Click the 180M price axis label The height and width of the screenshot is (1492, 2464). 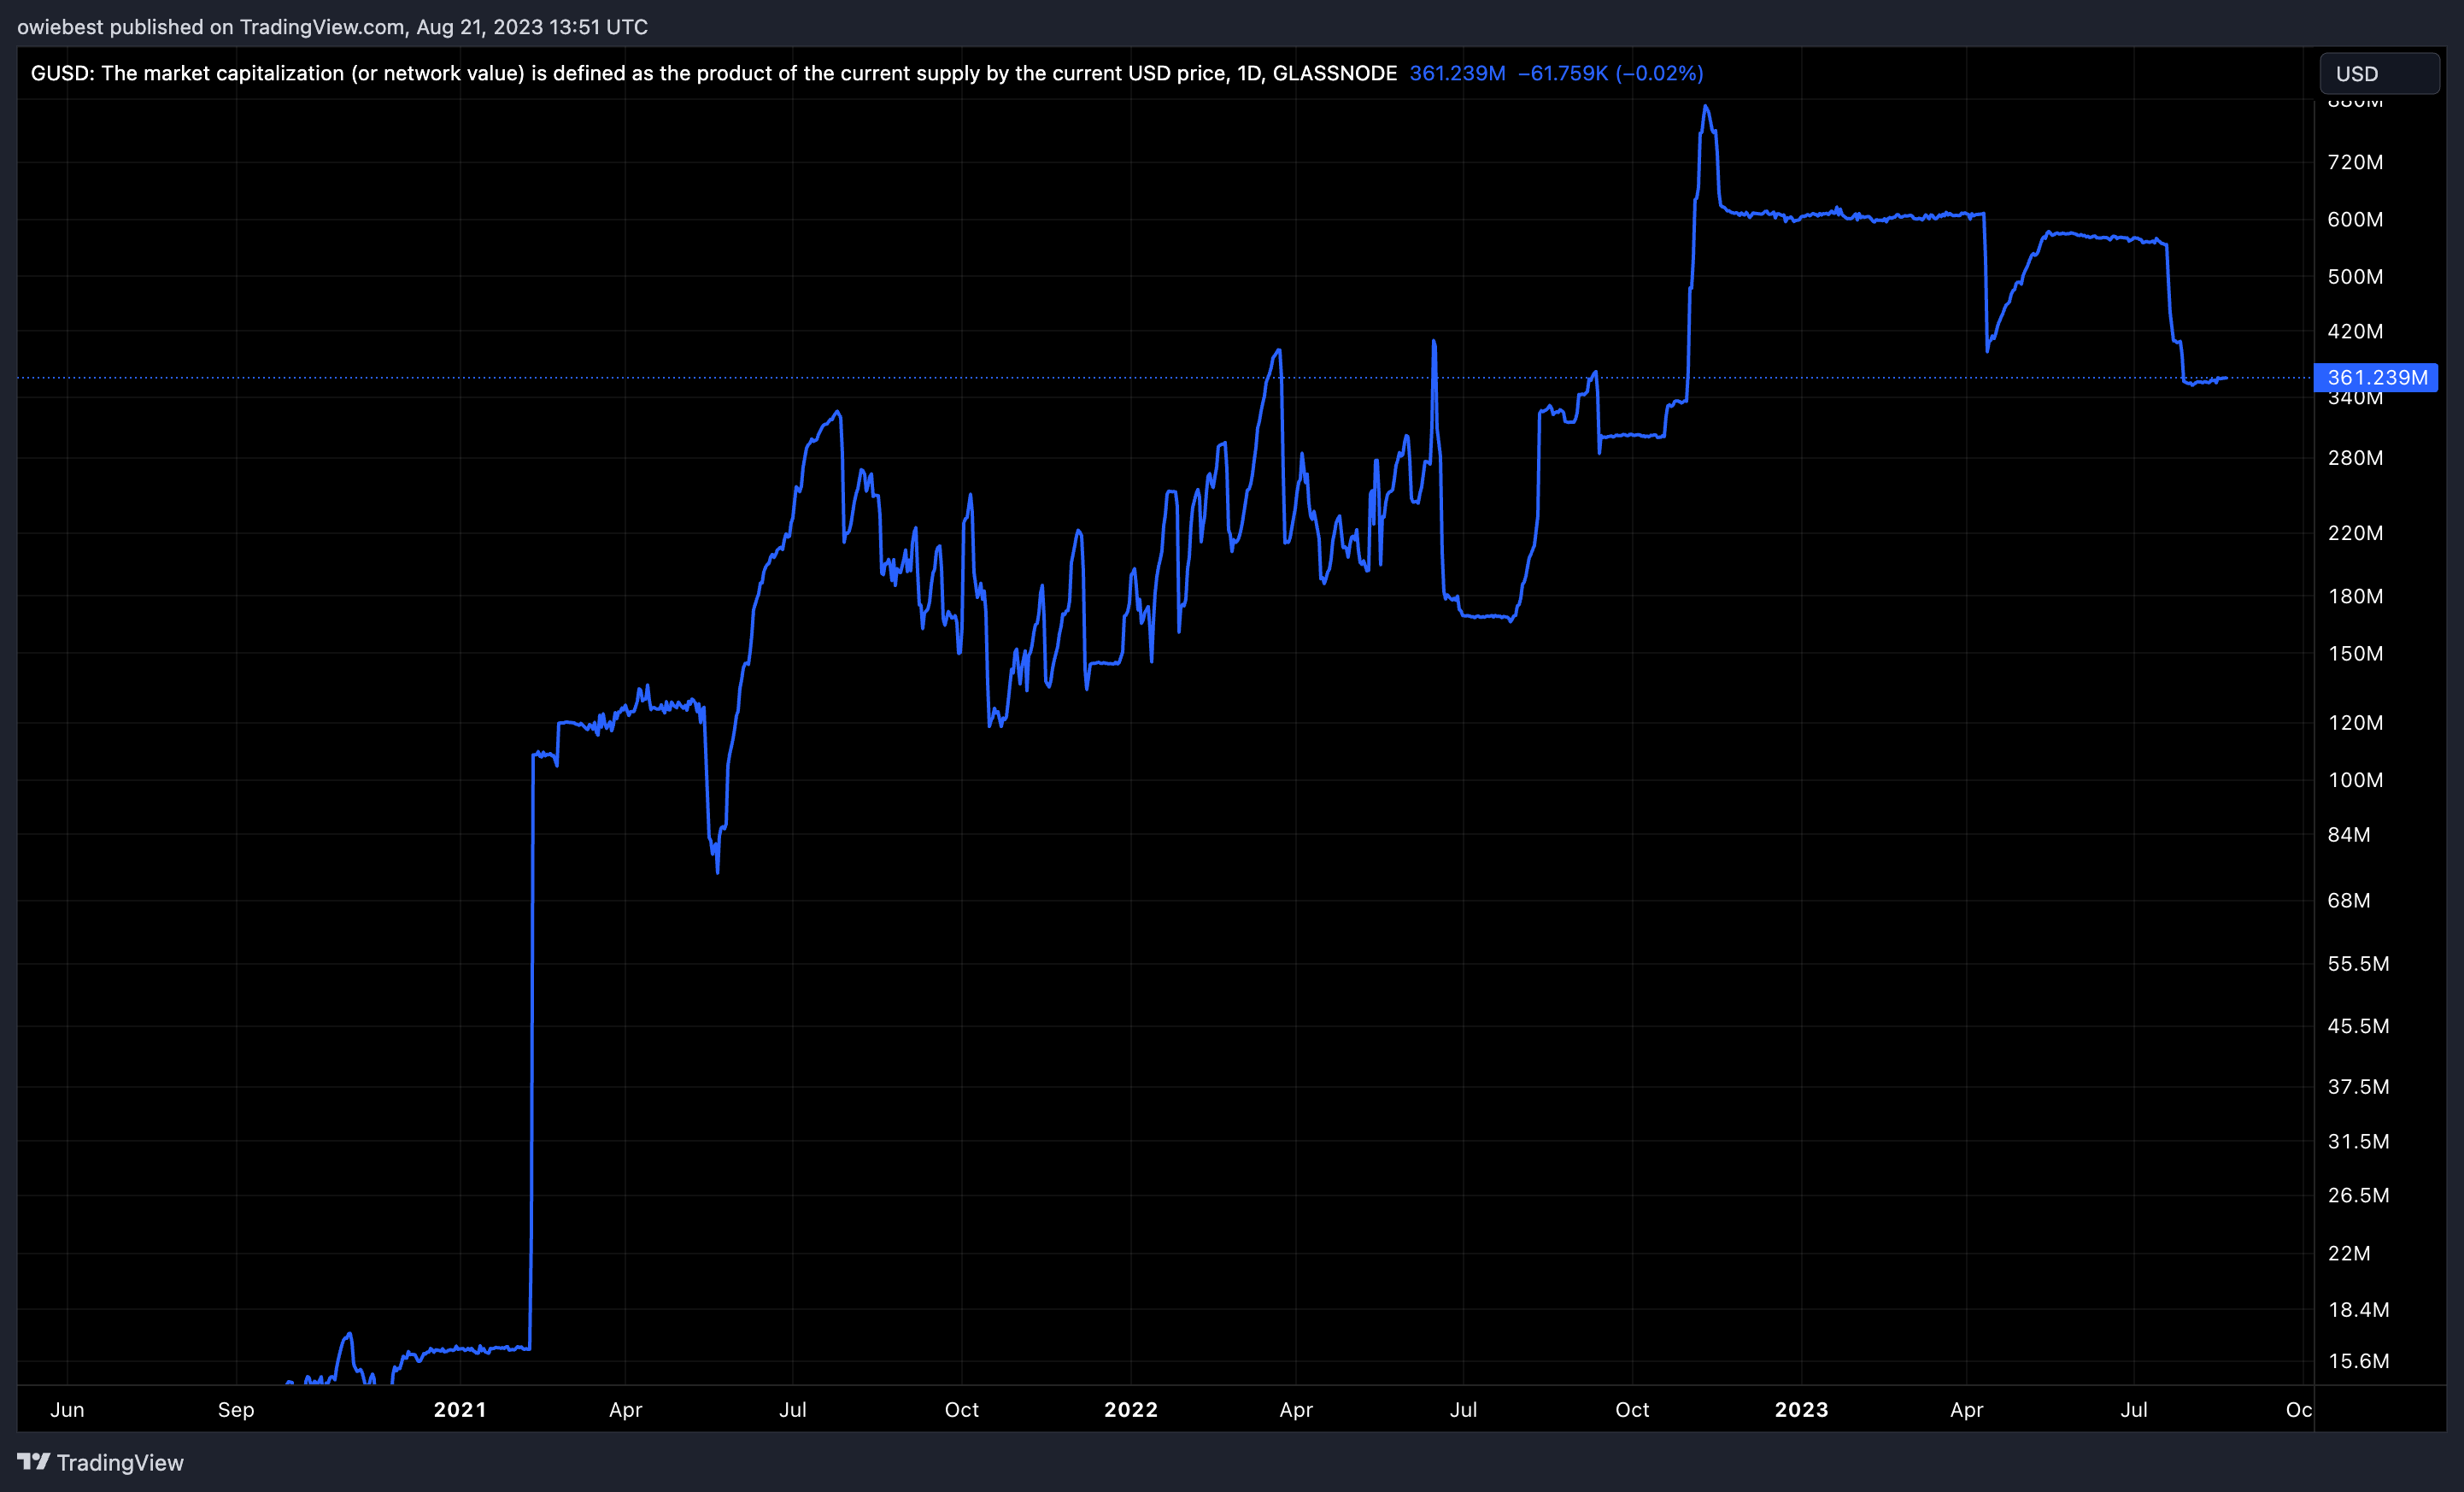pos(2355,596)
